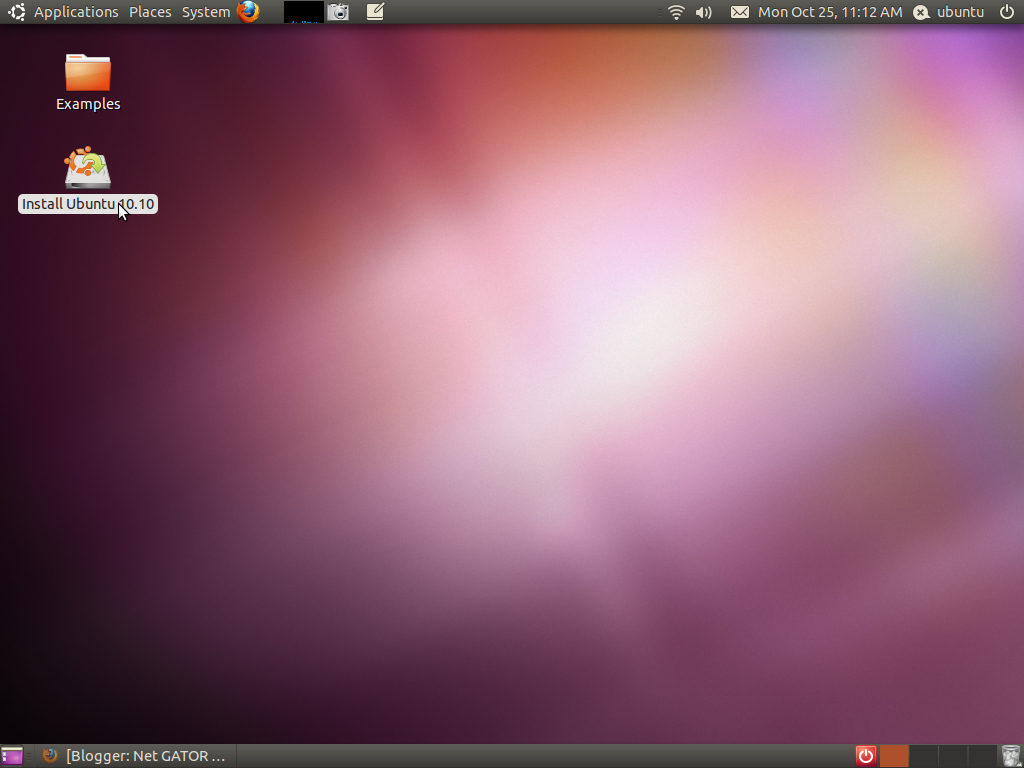Toggle the show desktop button
Viewport: 1024px width, 768px height.
12,756
